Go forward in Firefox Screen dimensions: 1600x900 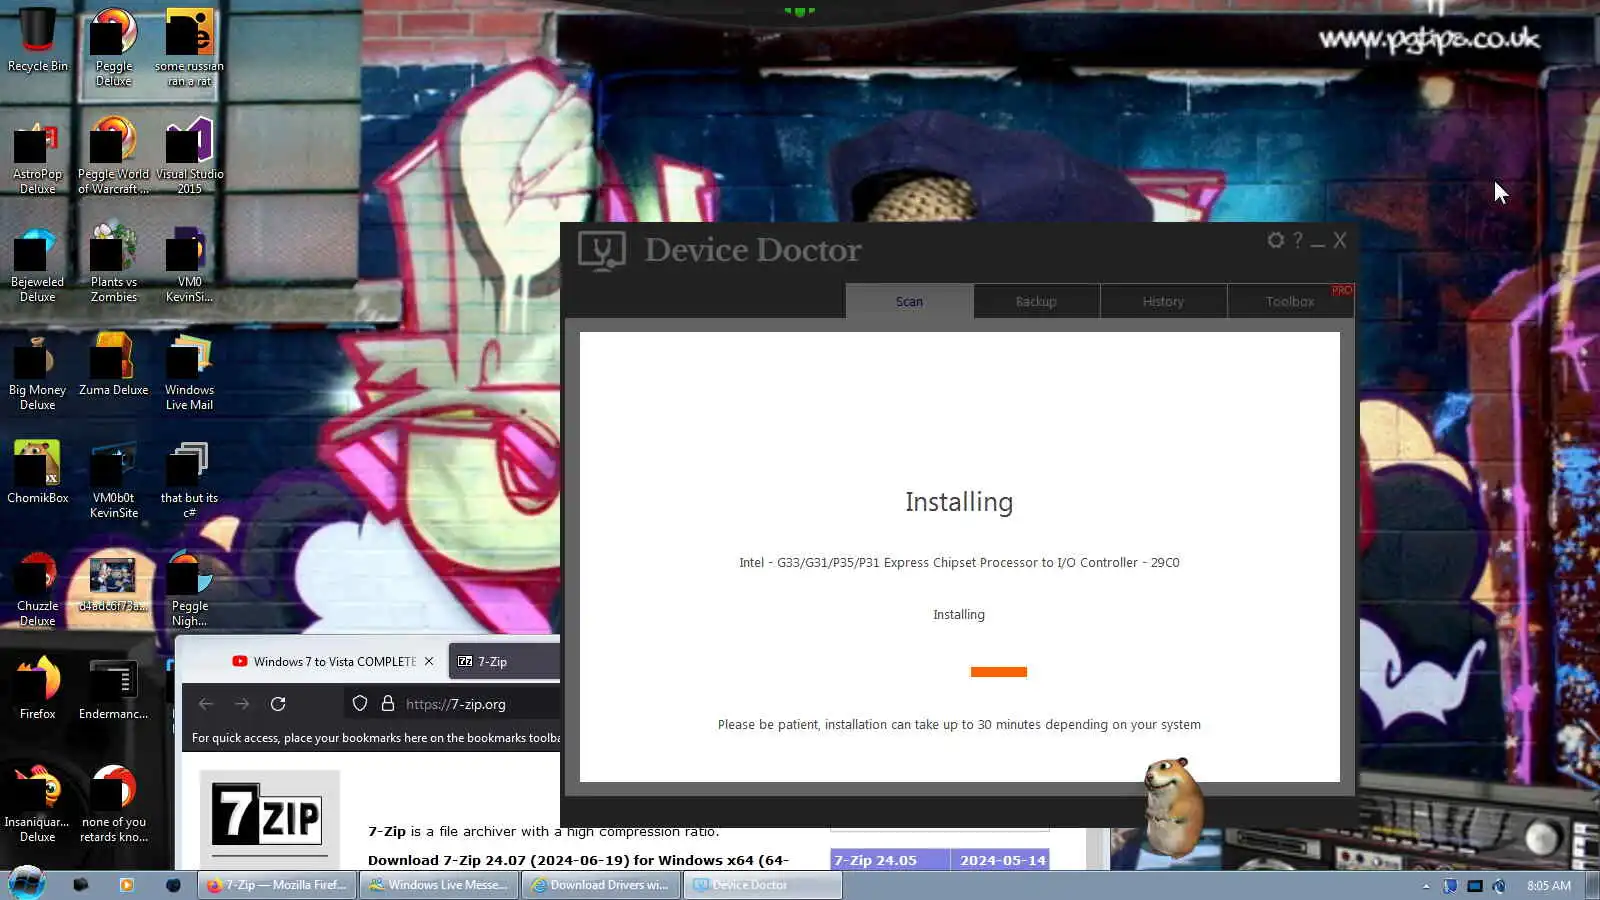click(x=242, y=704)
